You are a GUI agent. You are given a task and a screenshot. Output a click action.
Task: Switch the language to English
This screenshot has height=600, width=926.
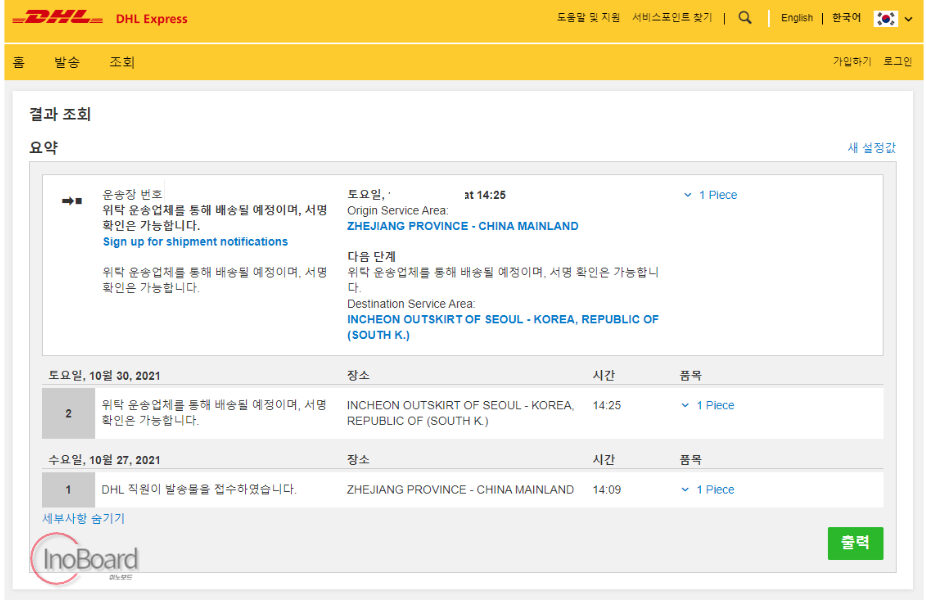click(797, 18)
